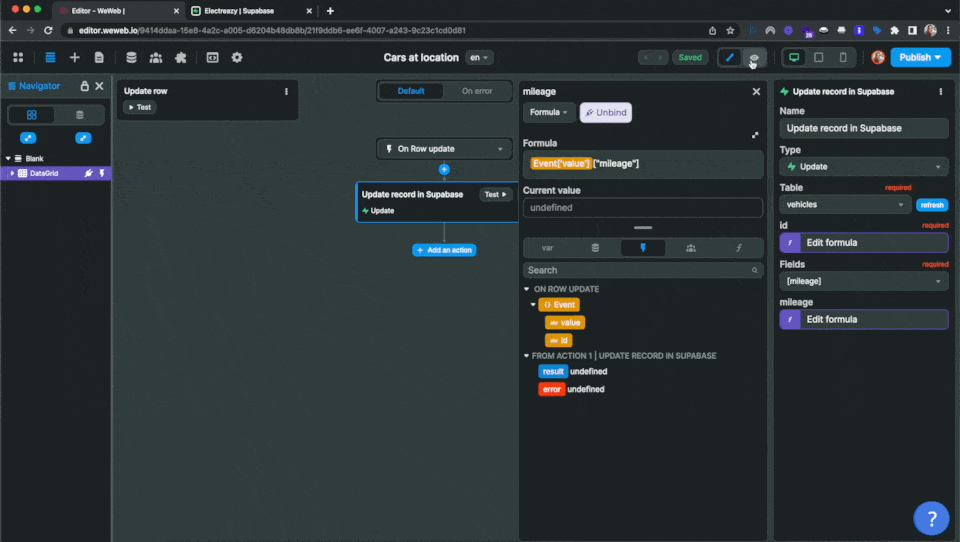The width and height of the screenshot is (960, 542).
Task: Click the Search field in formula panel
Action: click(x=642, y=270)
